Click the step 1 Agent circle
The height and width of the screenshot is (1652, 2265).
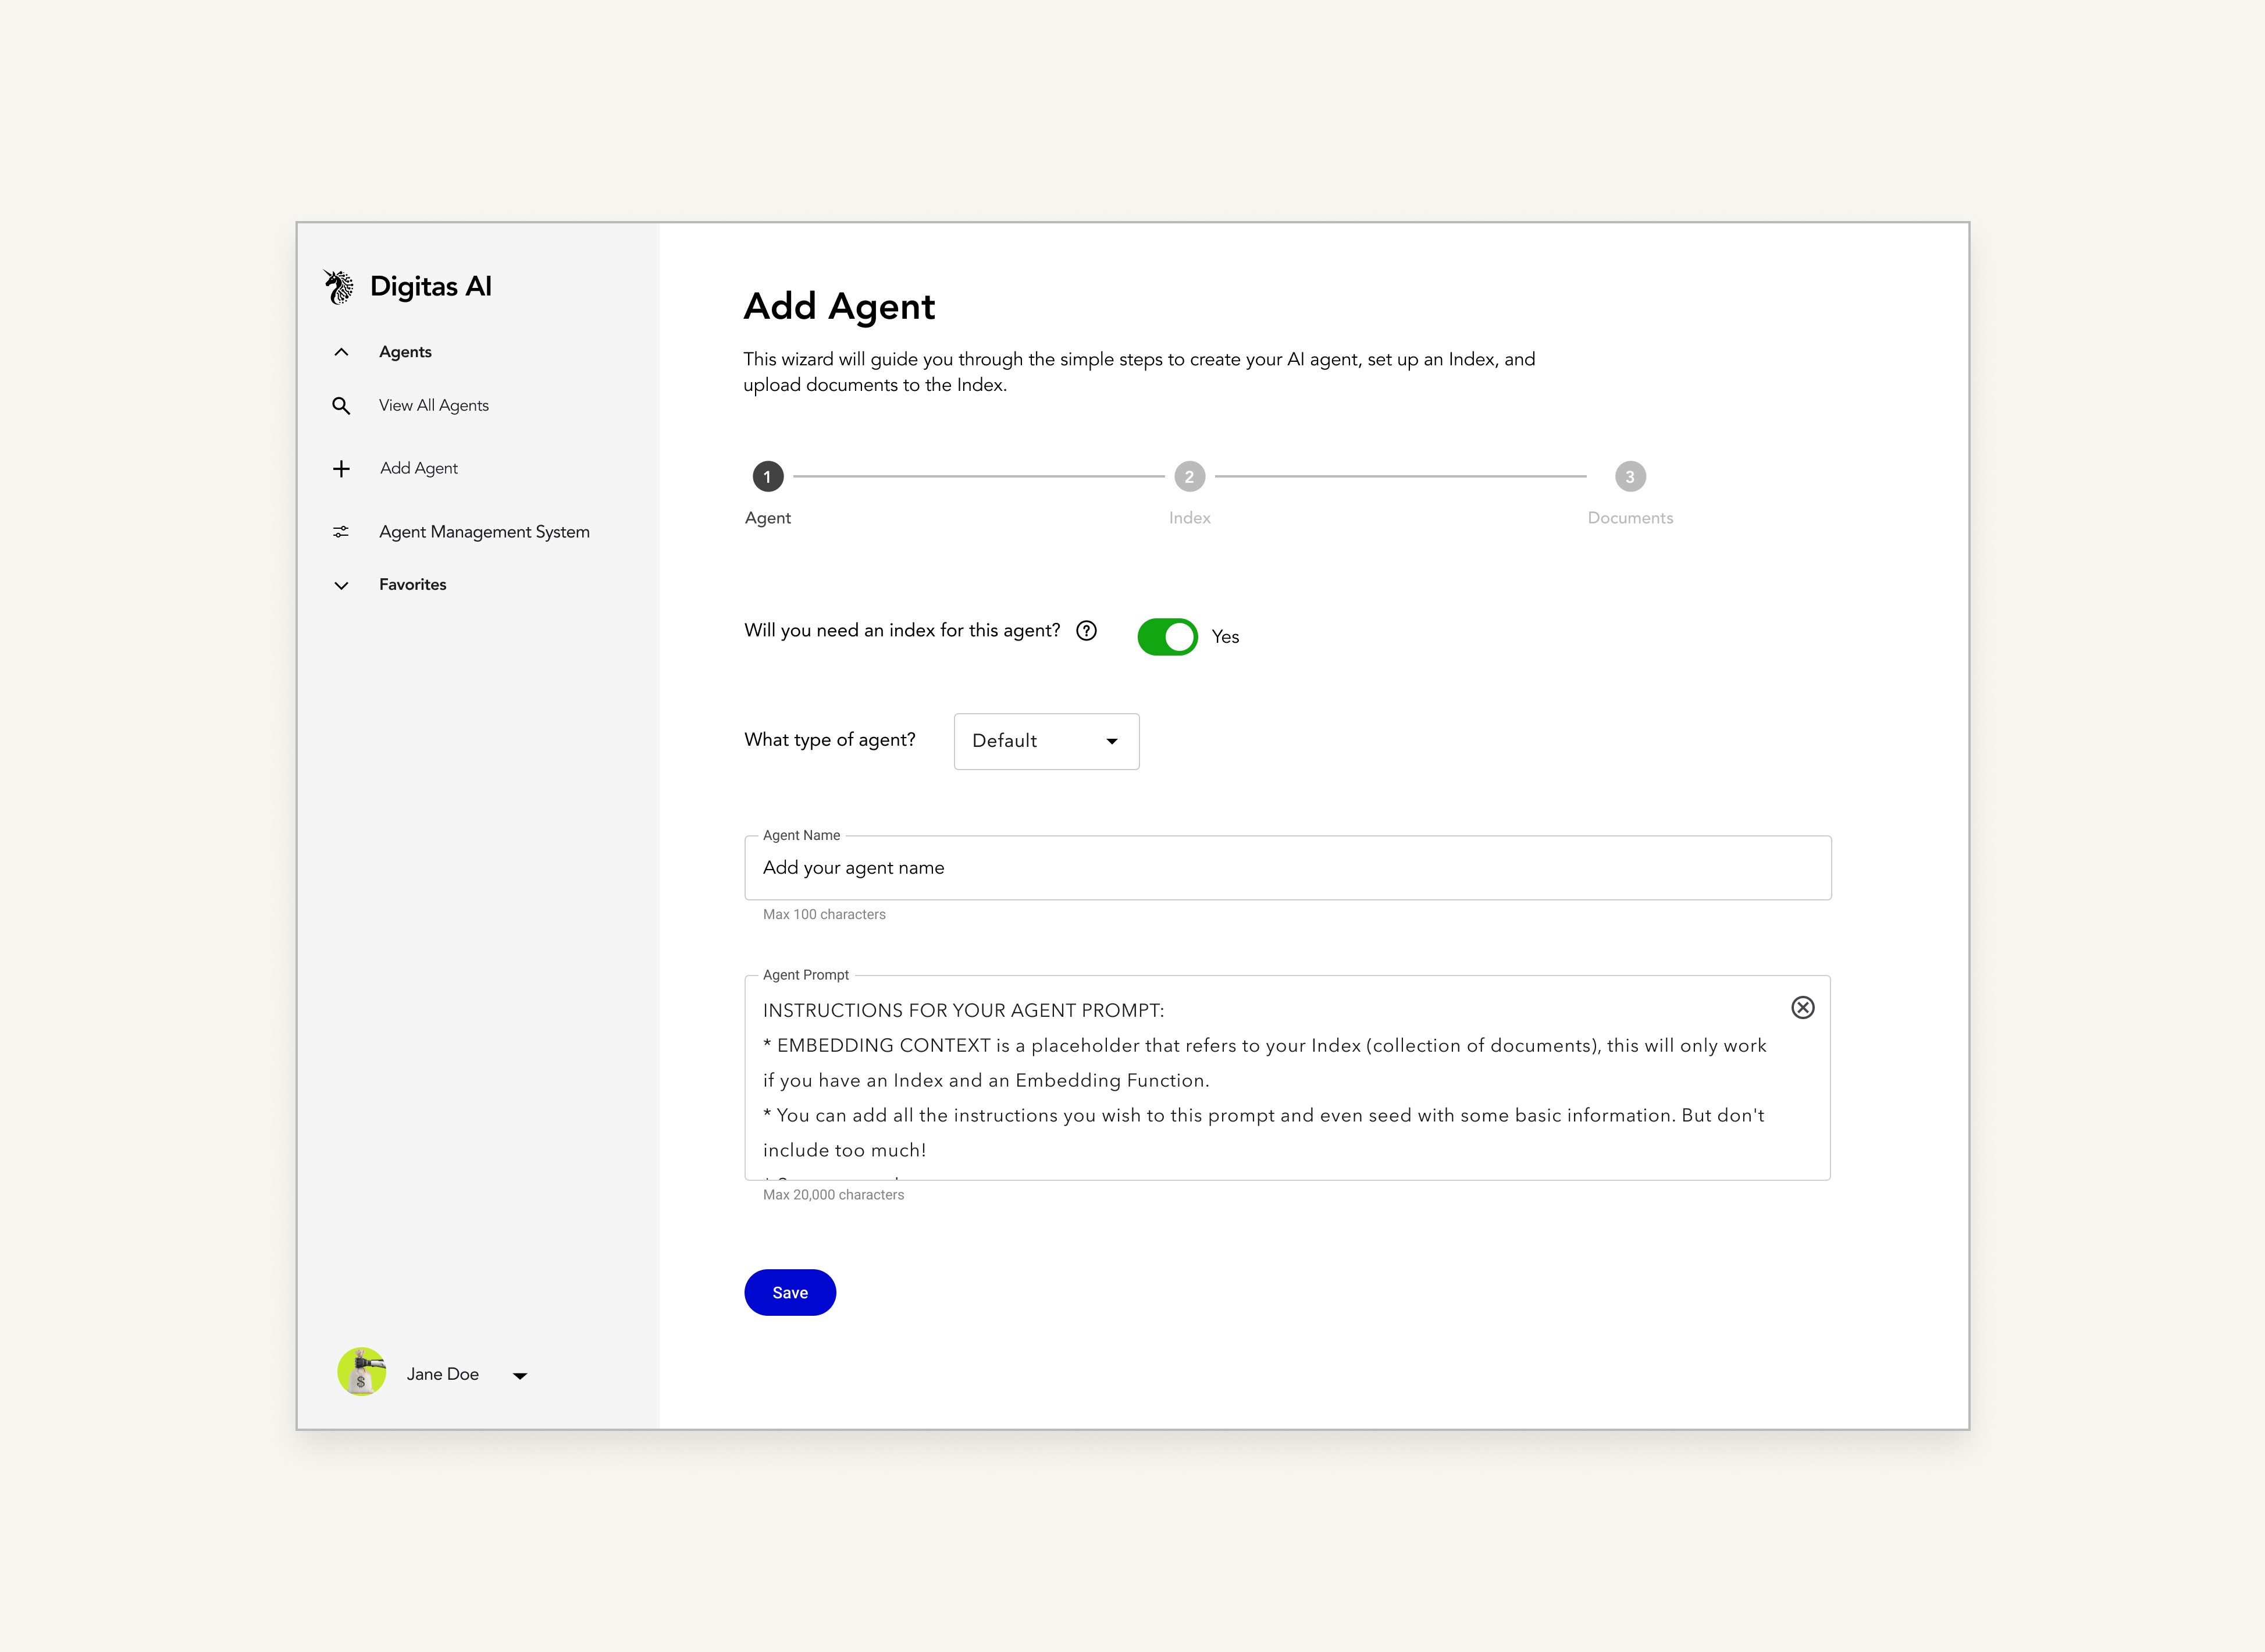[x=767, y=477]
